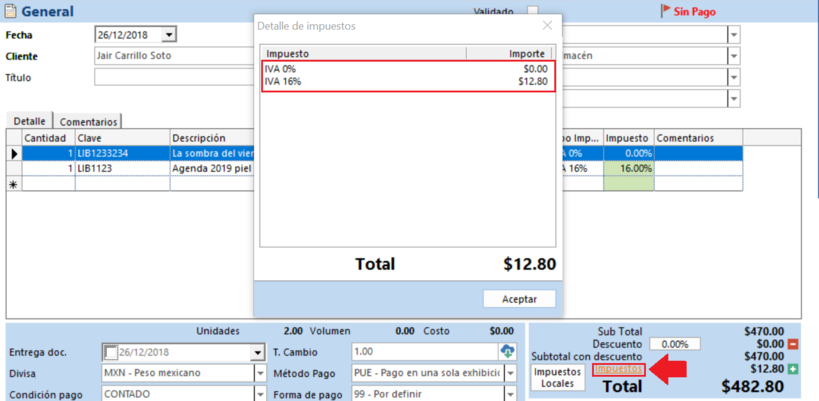Select the LIB1233234 cell
Viewport: 819px width, 401px height.
point(123,154)
